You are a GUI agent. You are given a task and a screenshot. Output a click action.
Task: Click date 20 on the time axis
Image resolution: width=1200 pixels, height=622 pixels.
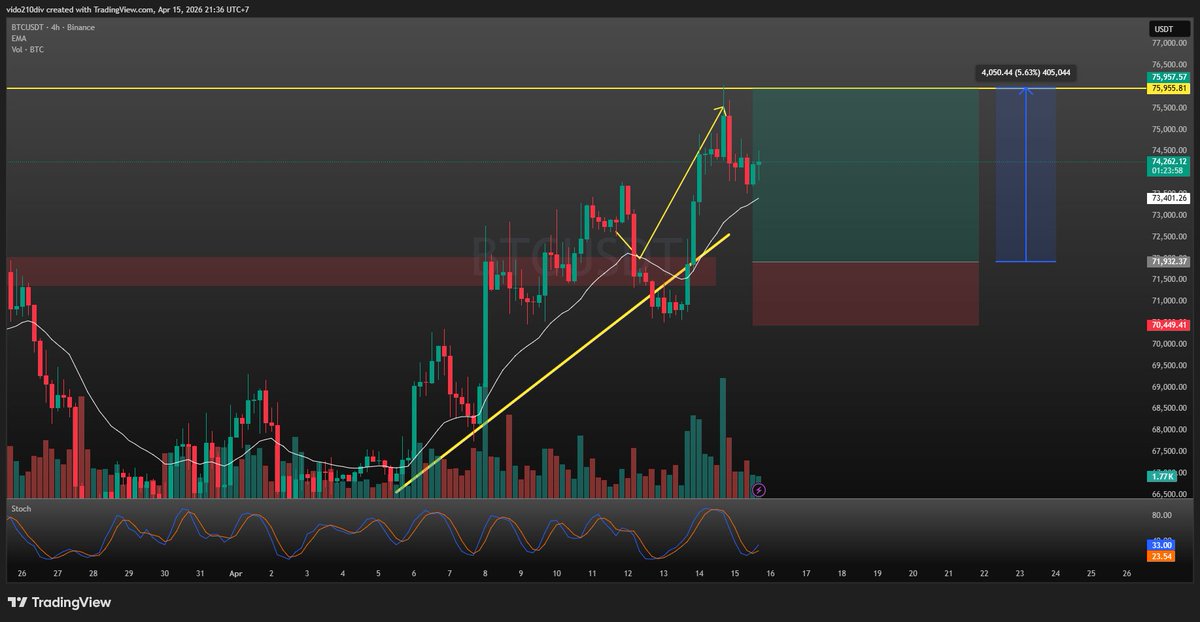tap(913, 575)
